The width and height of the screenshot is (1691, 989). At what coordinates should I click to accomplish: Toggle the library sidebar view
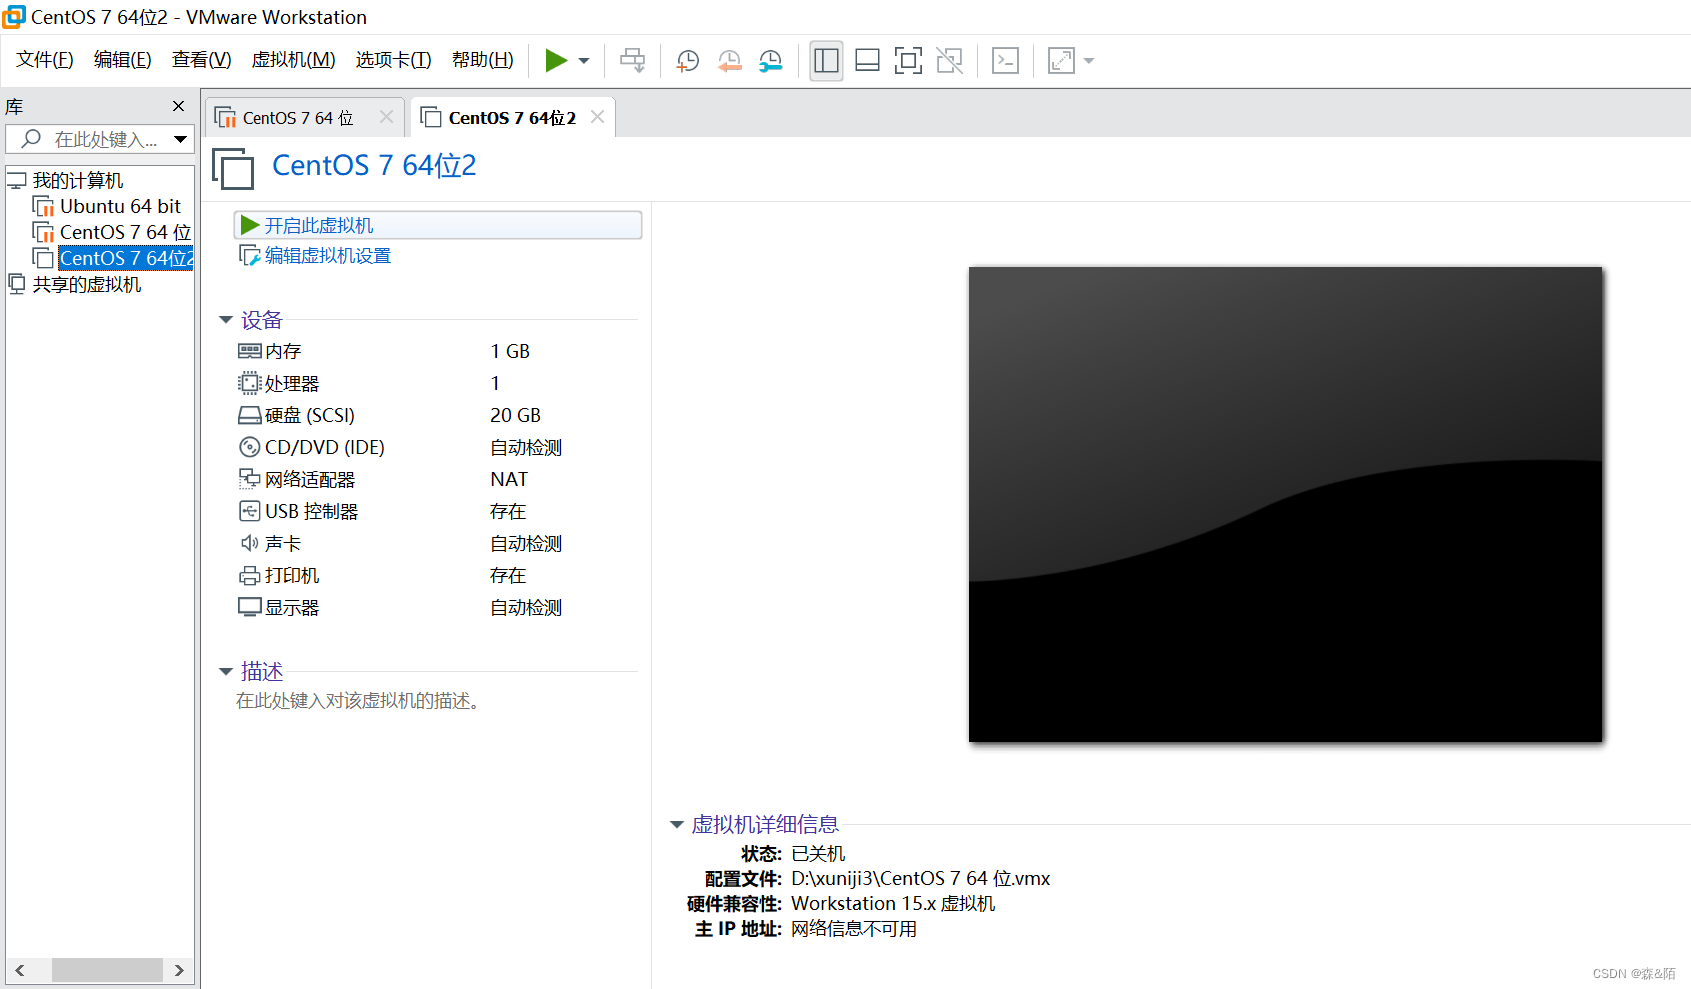[x=827, y=61]
